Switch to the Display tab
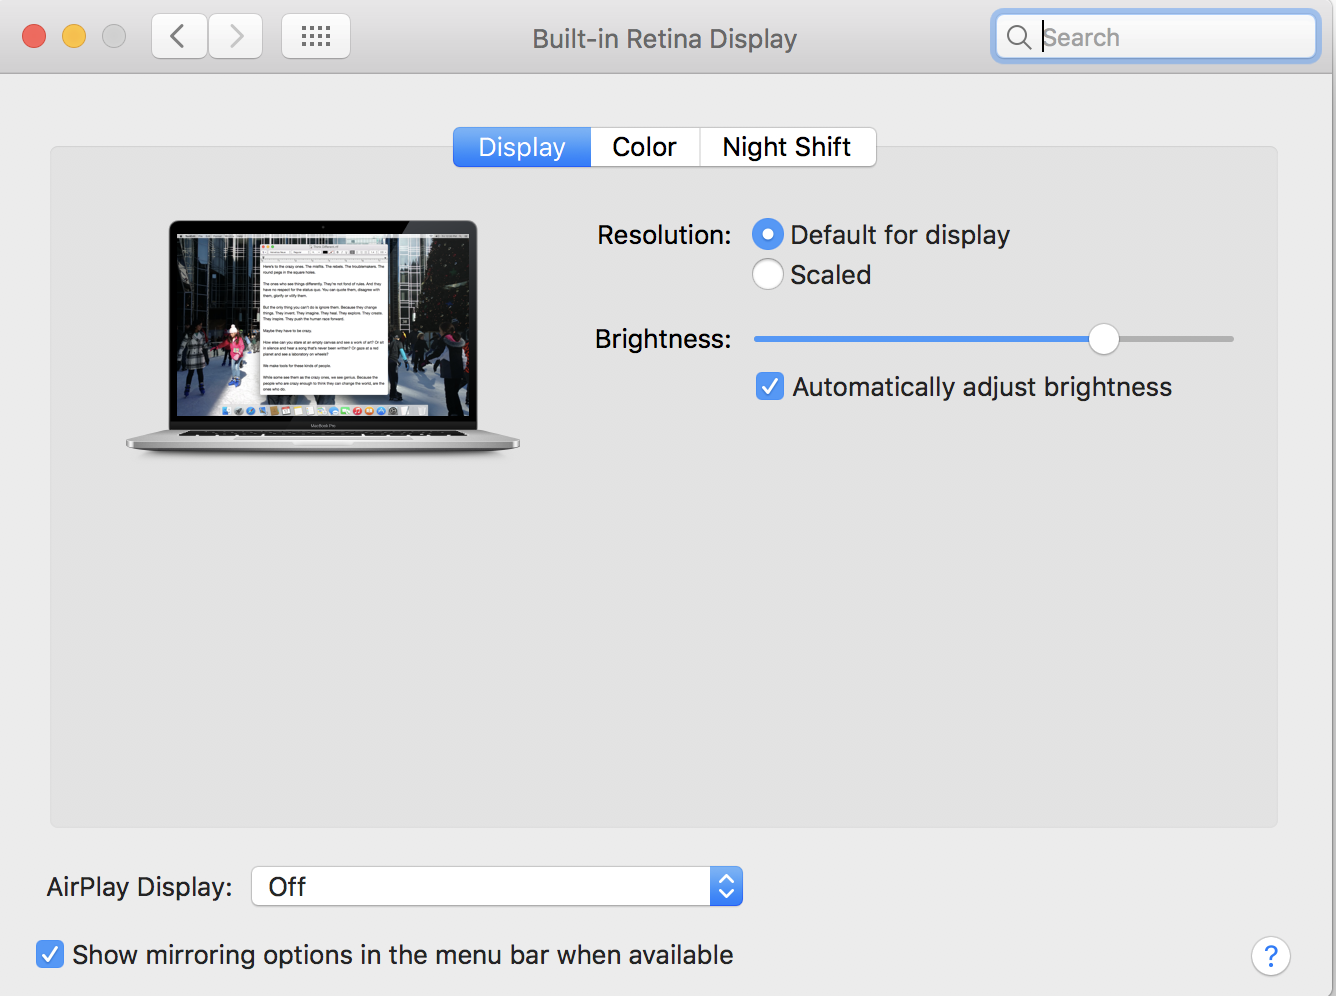Image resolution: width=1336 pixels, height=996 pixels. click(522, 147)
